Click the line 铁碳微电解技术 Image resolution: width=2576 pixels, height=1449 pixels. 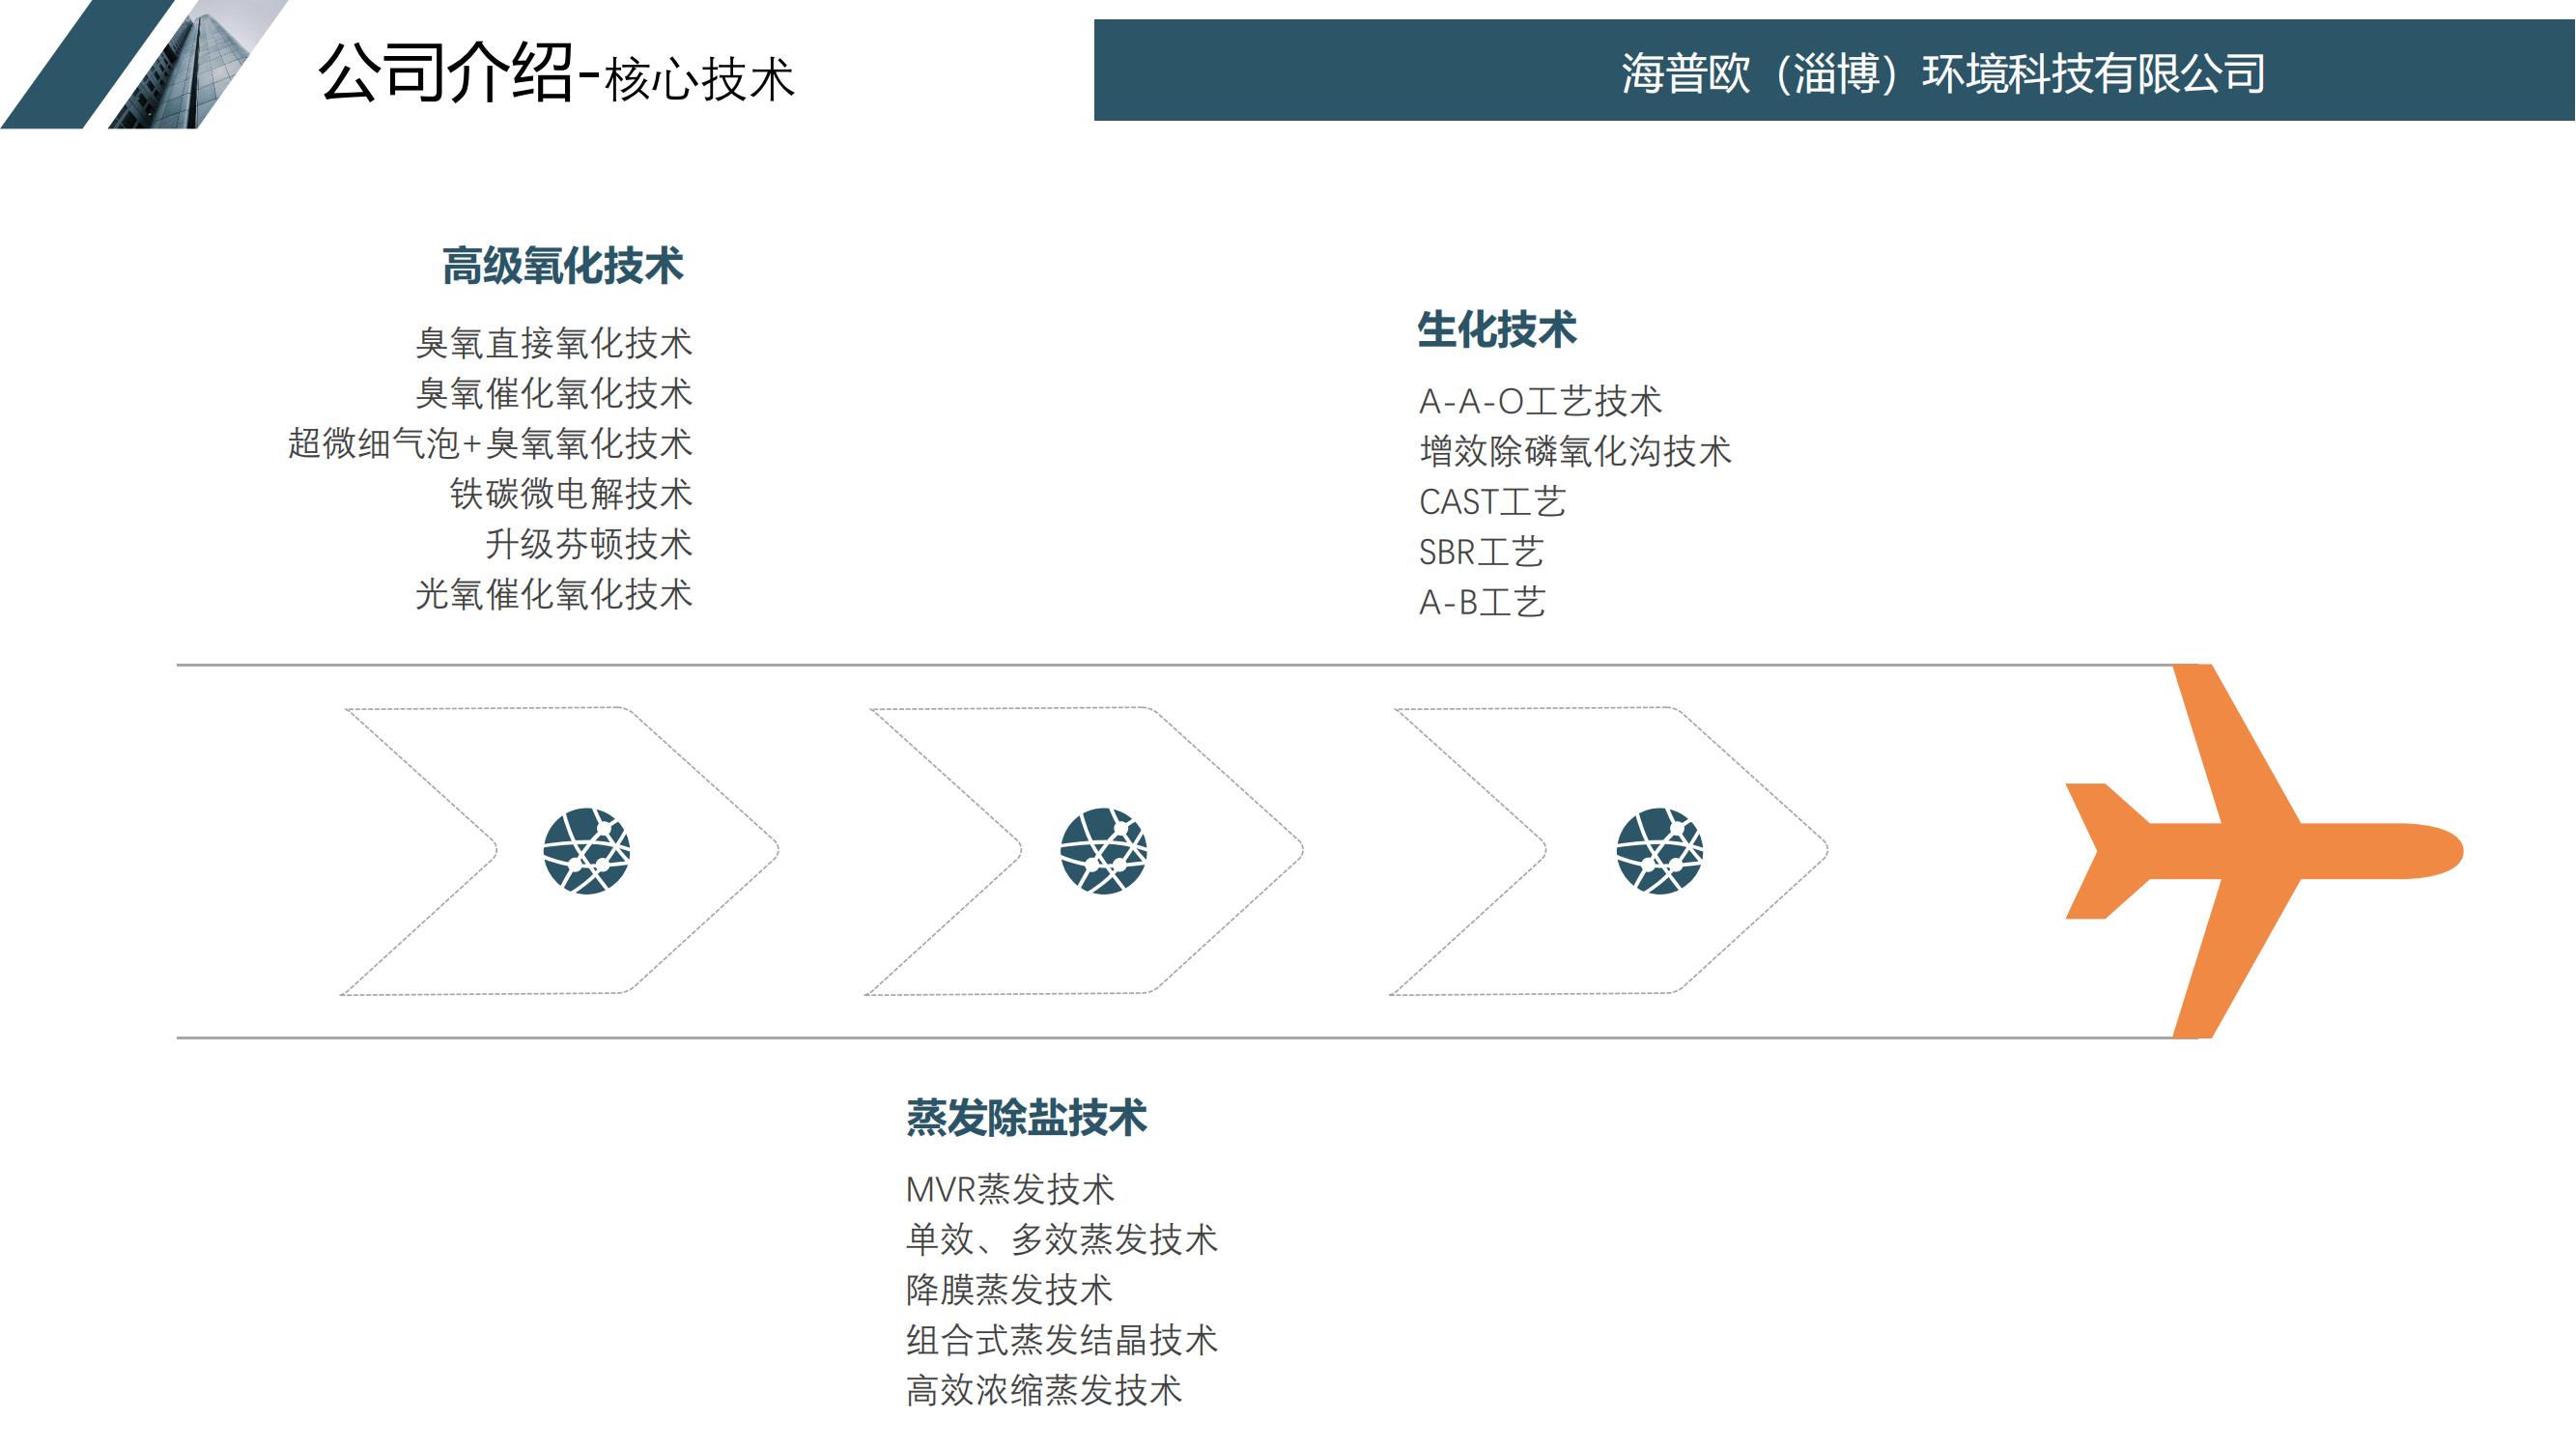coord(571,493)
